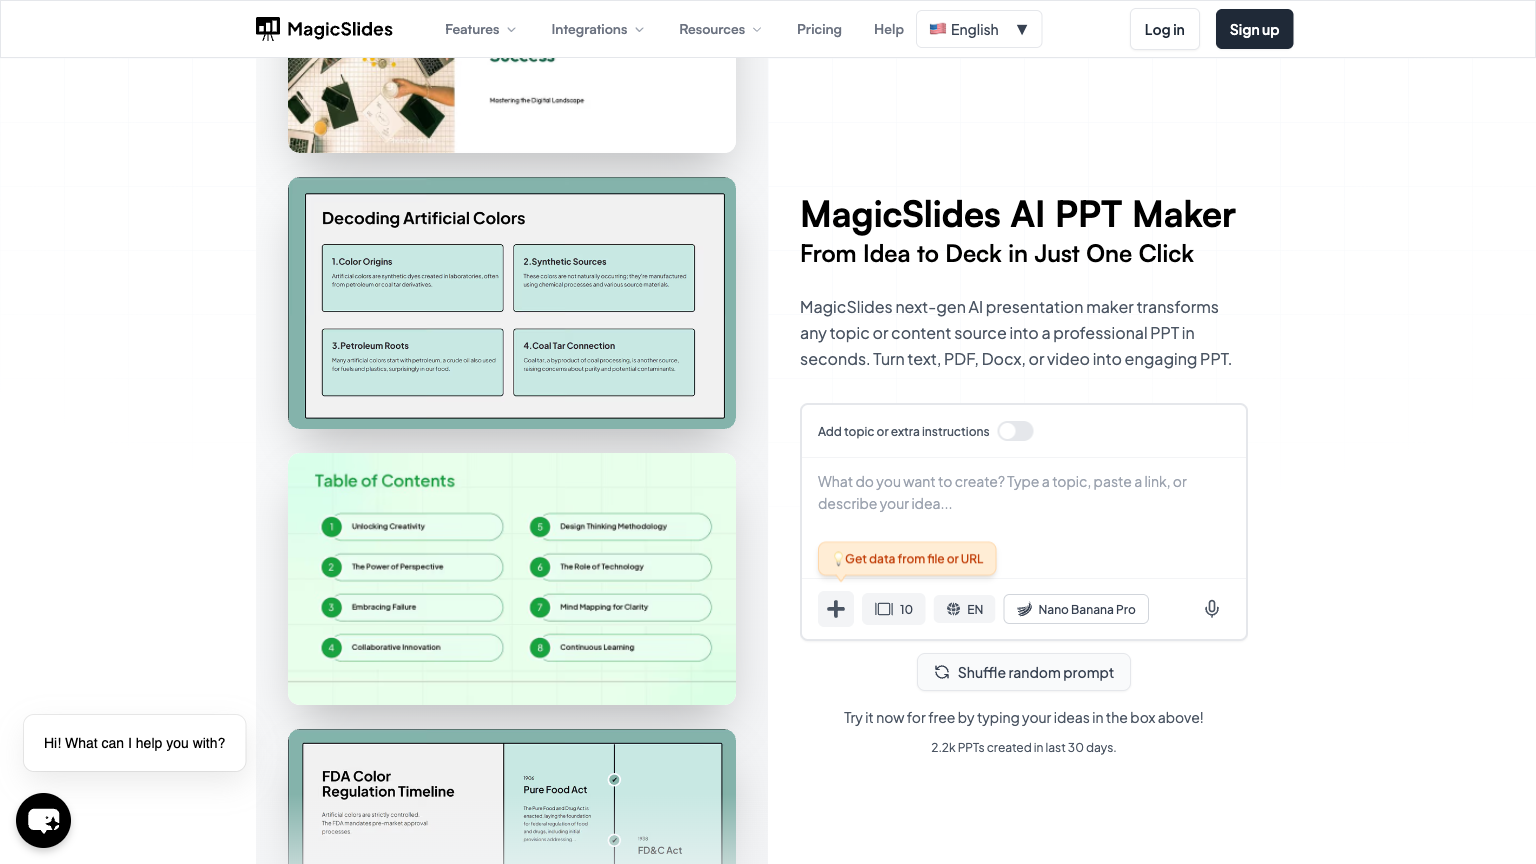This screenshot has height=864, width=1536.
Task: Click the 'Embracing Failure' contents item
Action: 384,607
